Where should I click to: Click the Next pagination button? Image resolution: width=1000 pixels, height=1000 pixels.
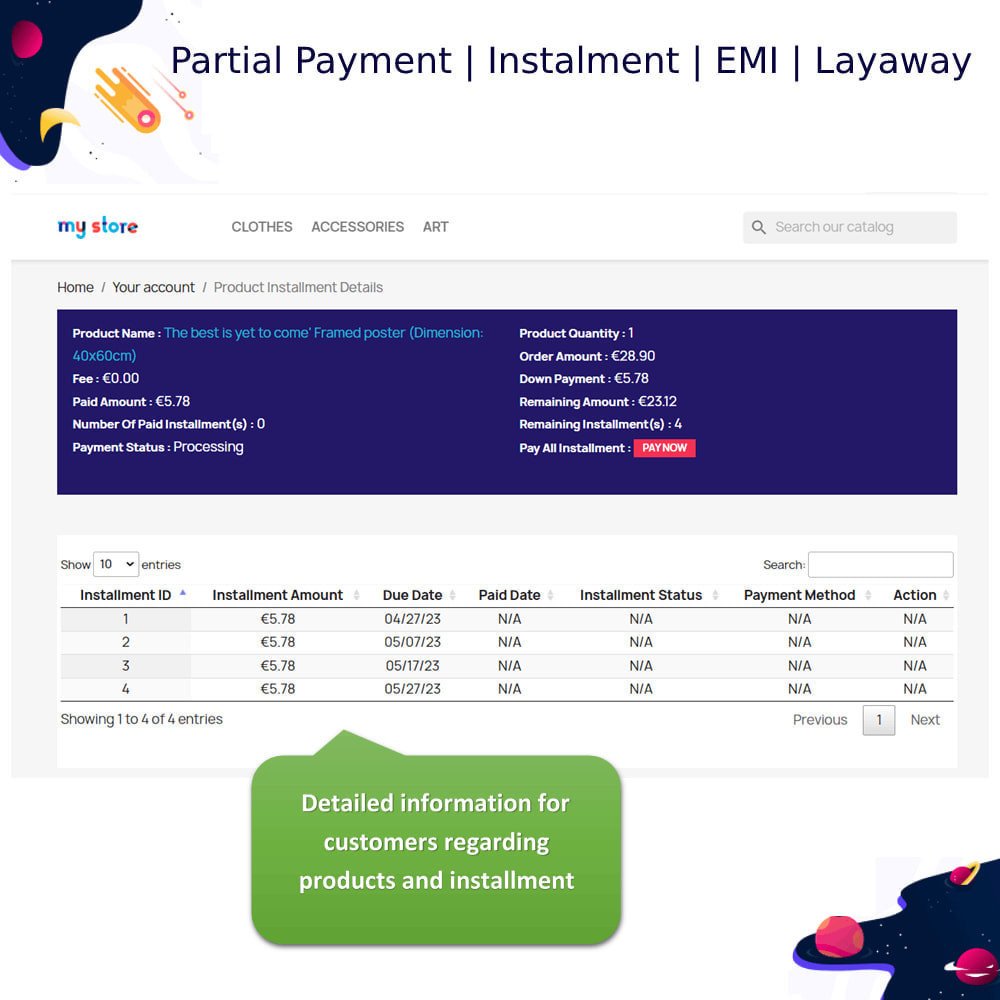coord(925,719)
